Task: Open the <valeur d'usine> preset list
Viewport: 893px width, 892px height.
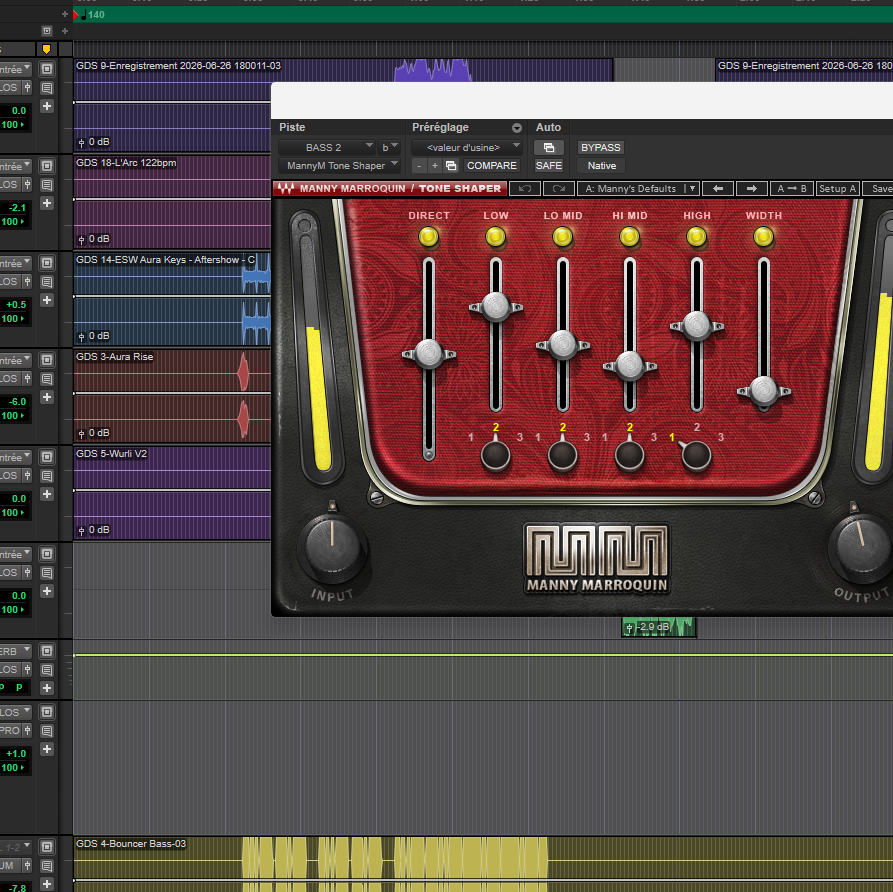Action: click(466, 148)
